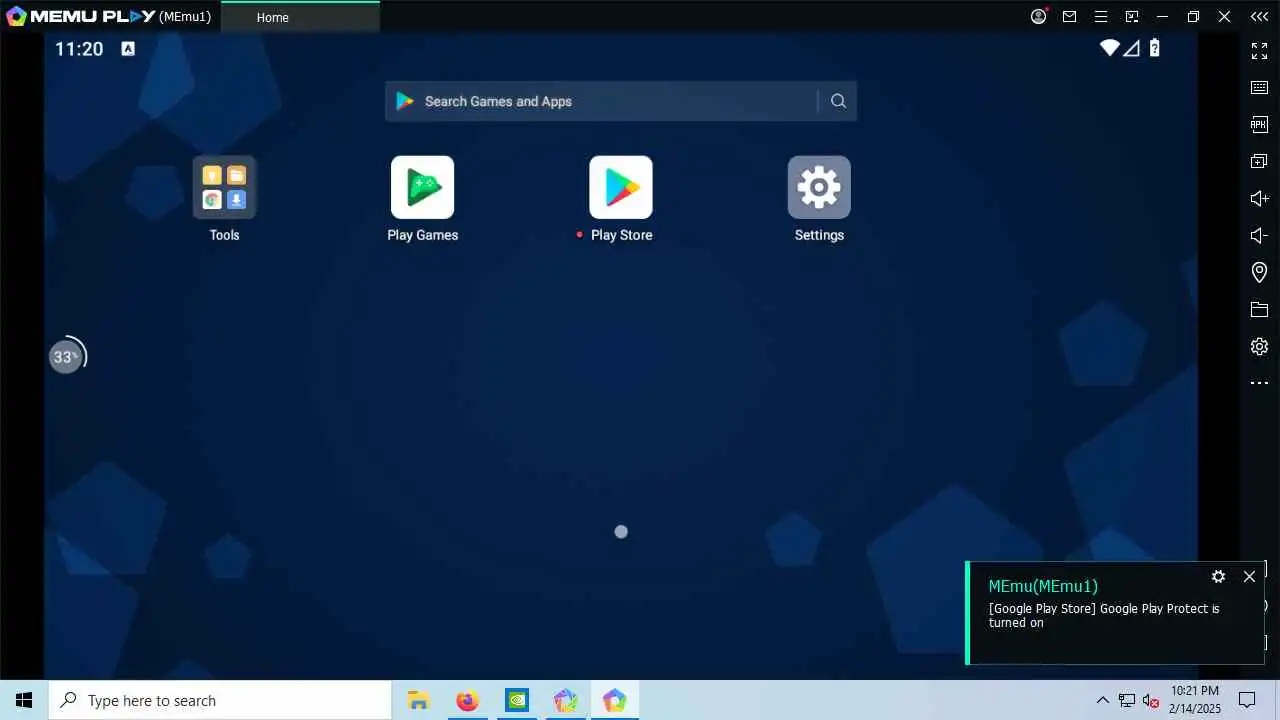Viewport: 1280px width, 720px height.
Task: Click the Windows taskbar search box
Action: [220, 700]
